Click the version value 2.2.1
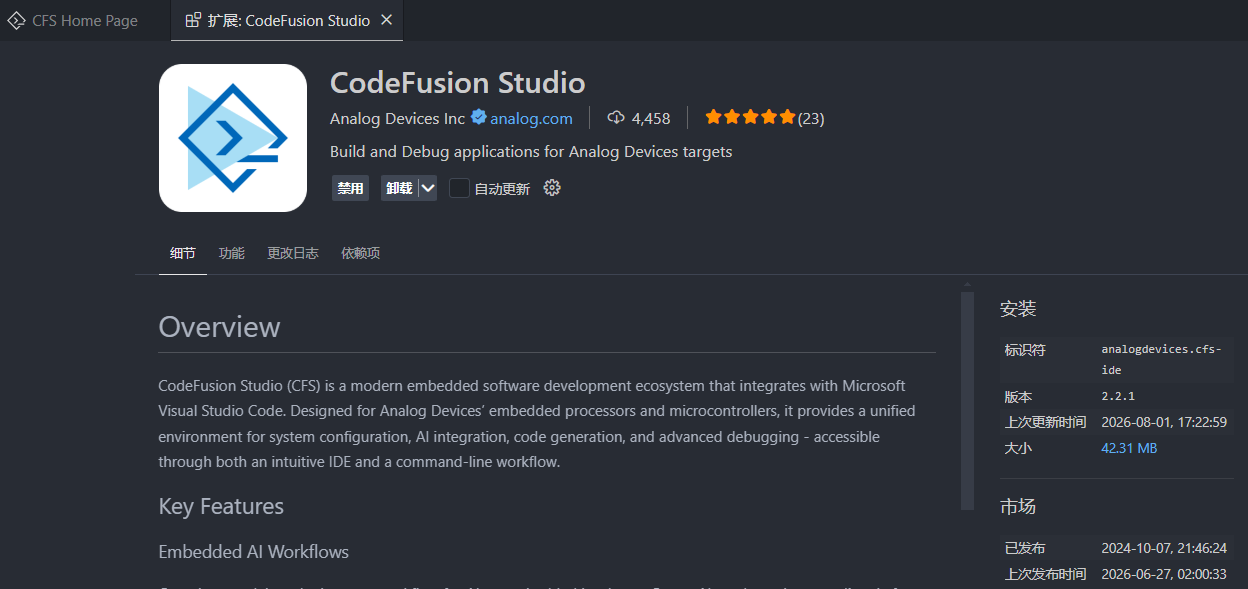Viewport: 1248px width, 589px height. point(1118,396)
